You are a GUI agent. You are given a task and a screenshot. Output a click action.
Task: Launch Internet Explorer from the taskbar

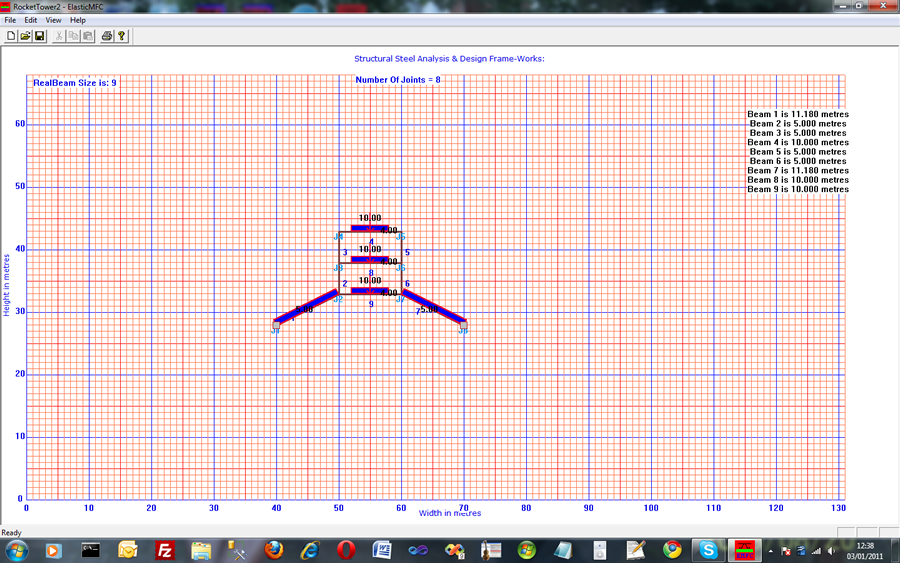(x=311, y=551)
